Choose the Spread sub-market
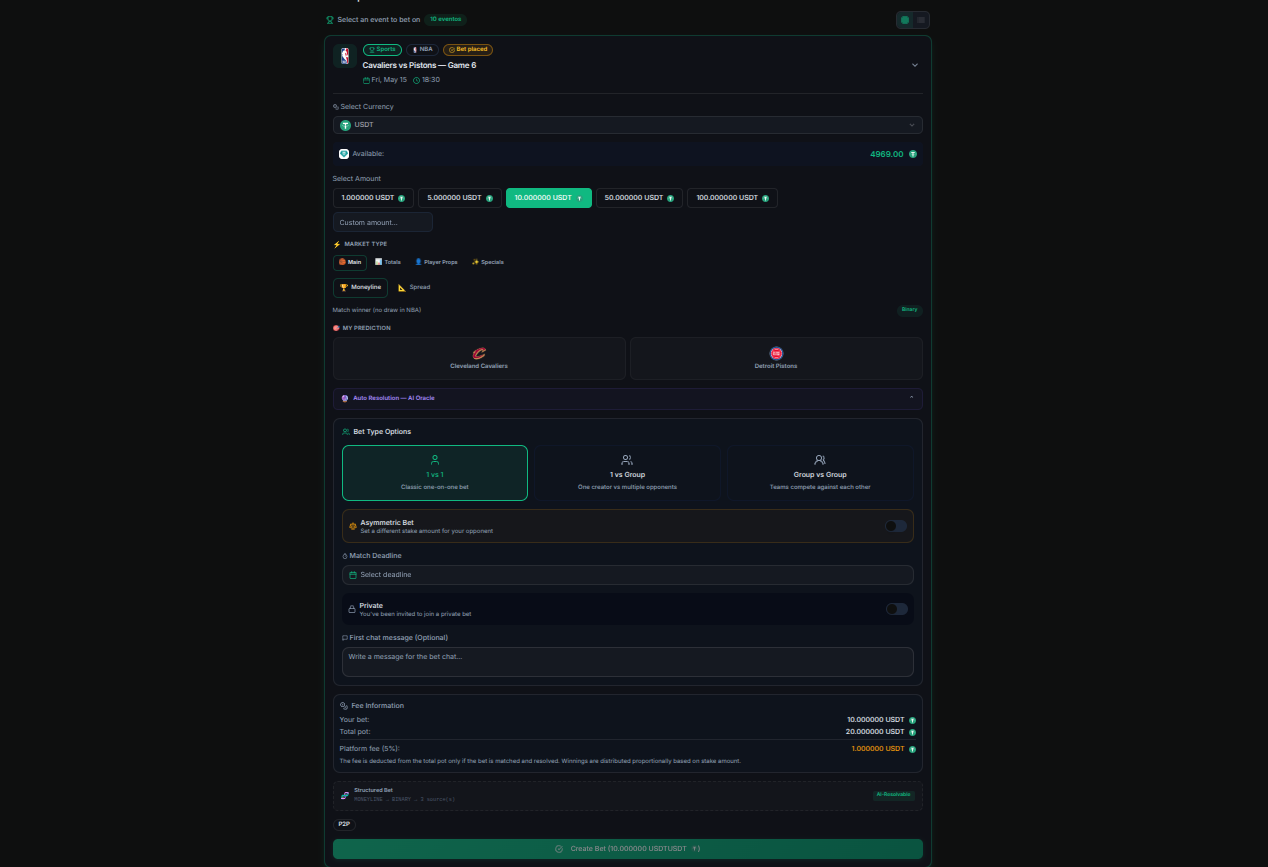This screenshot has height=867, width=1268. click(414, 287)
